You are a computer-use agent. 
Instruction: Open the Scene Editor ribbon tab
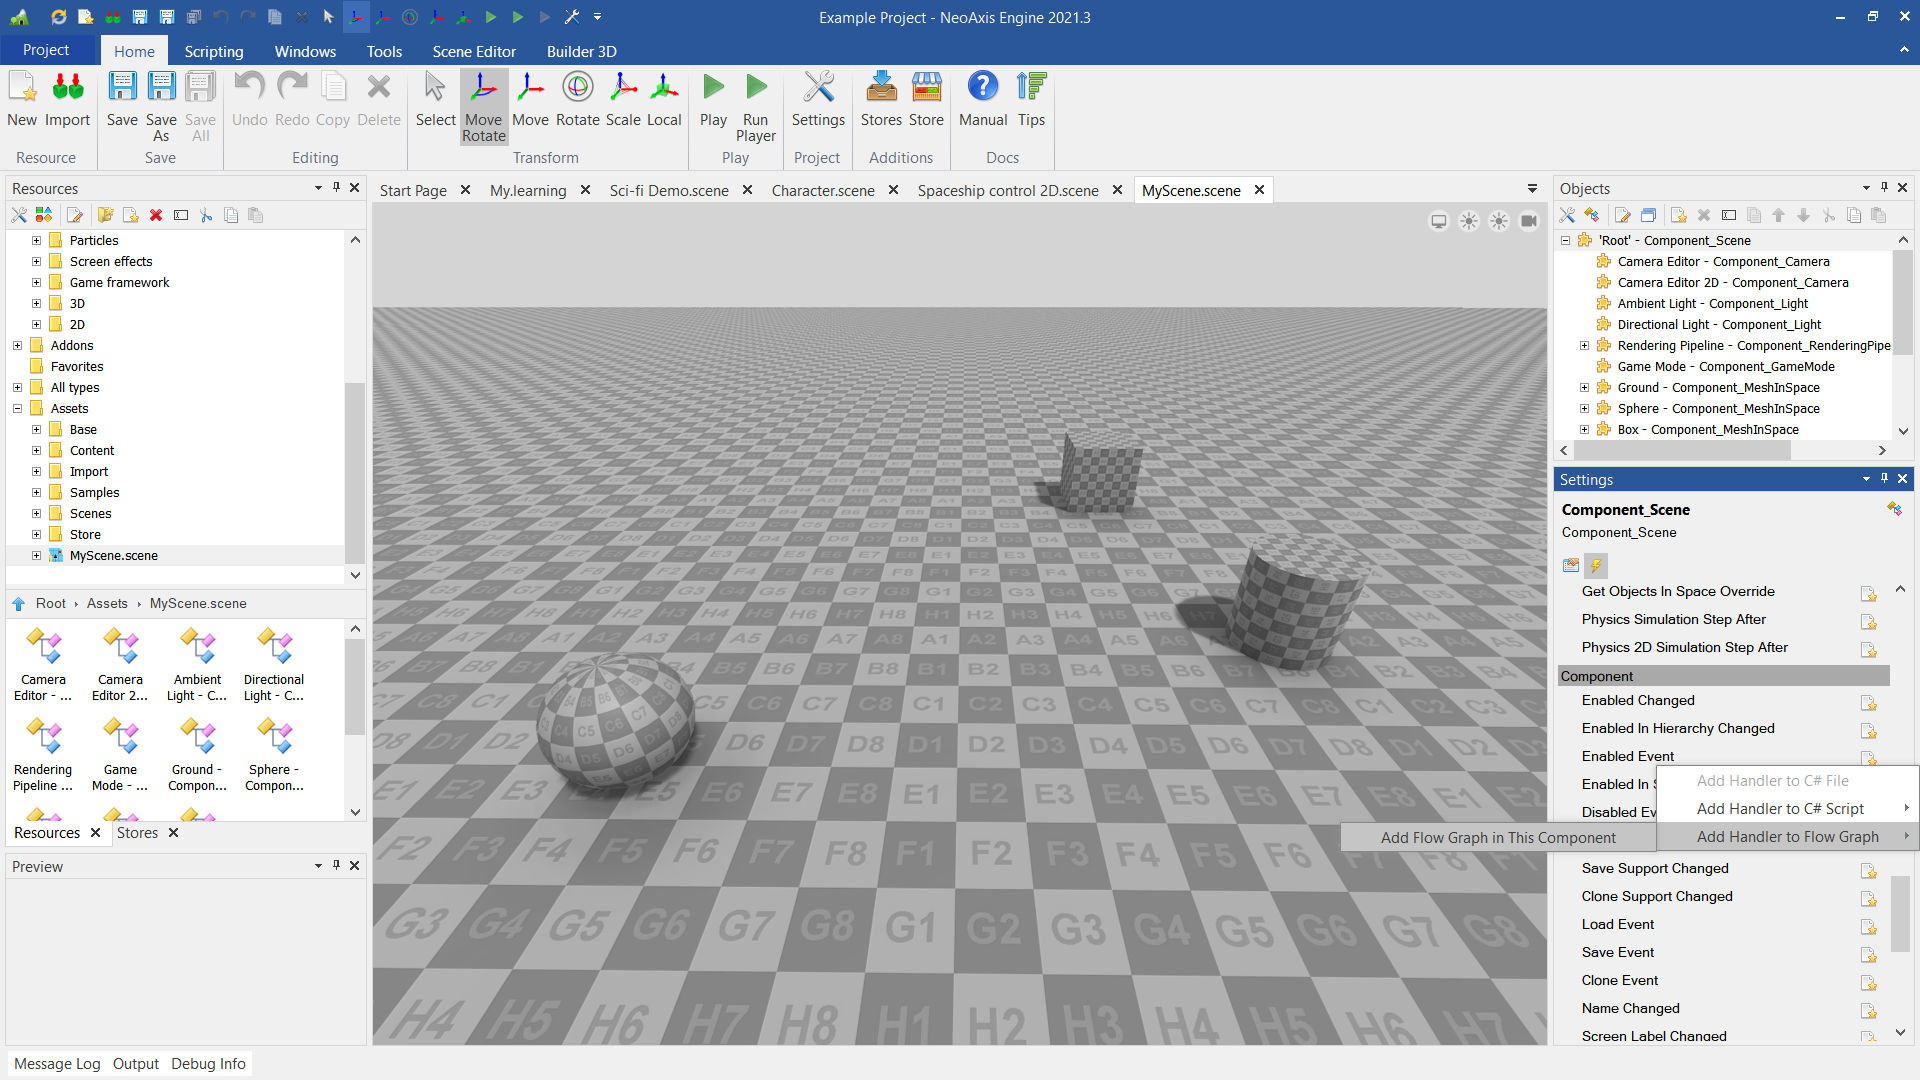pos(473,51)
